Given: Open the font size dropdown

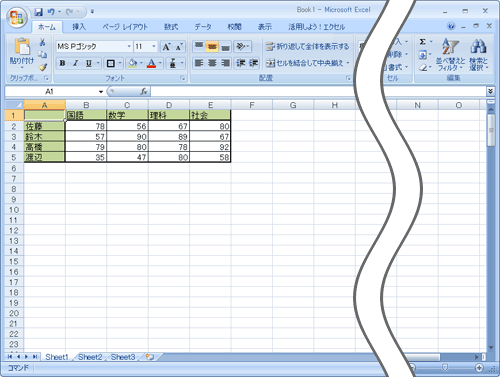Looking at the screenshot, I should [154, 46].
